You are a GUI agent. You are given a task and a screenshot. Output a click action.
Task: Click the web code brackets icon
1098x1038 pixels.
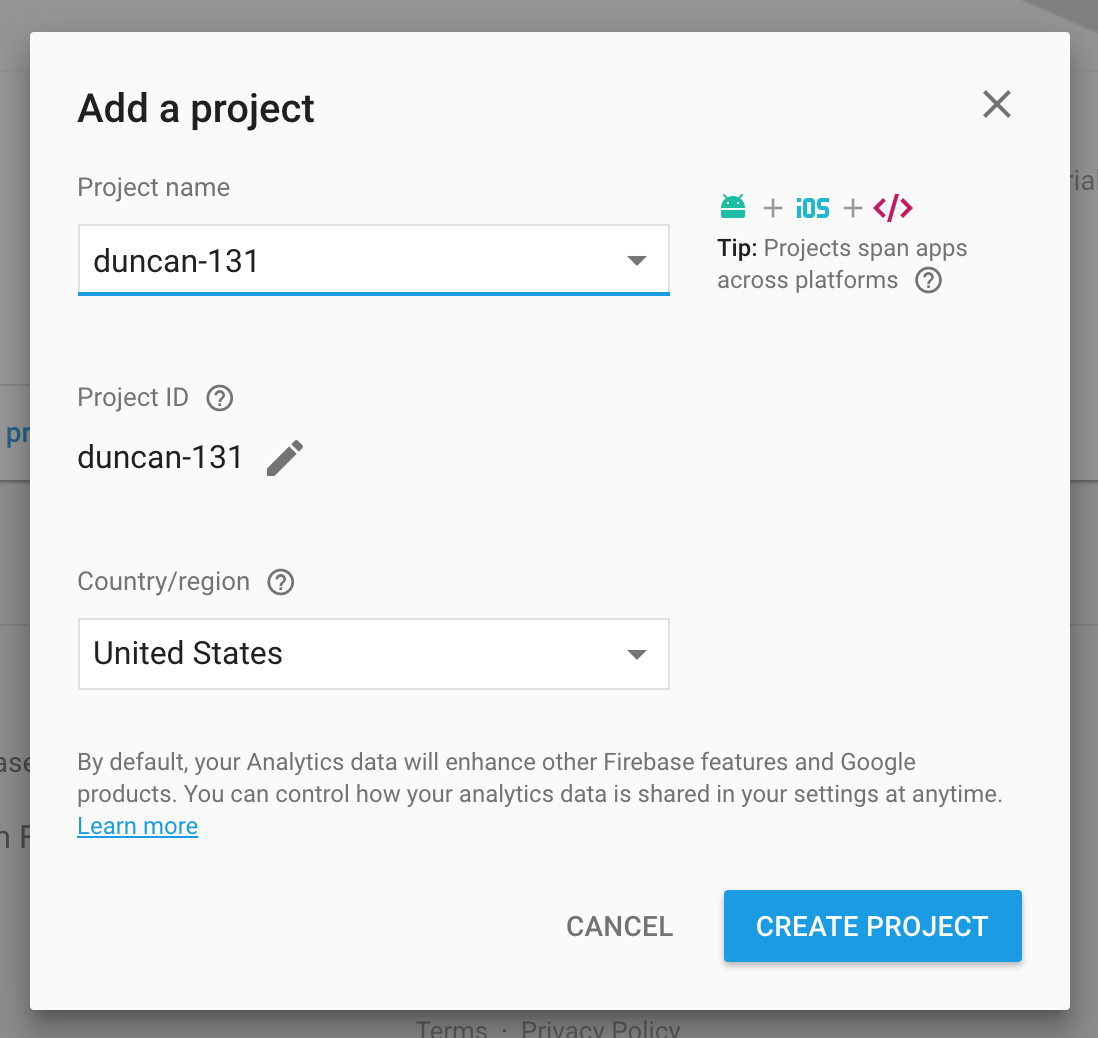(893, 208)
